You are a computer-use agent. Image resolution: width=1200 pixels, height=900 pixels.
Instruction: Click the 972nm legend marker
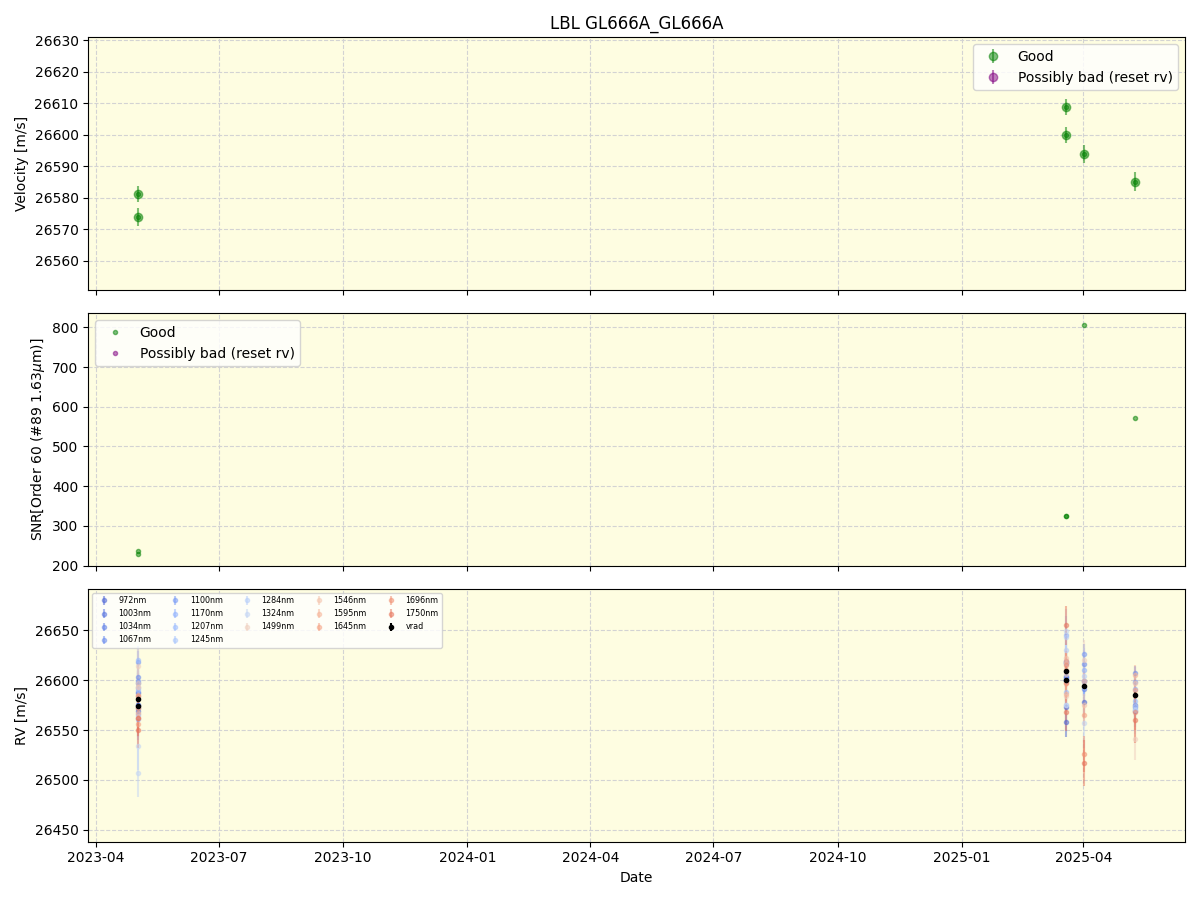[x=104, y=601]
